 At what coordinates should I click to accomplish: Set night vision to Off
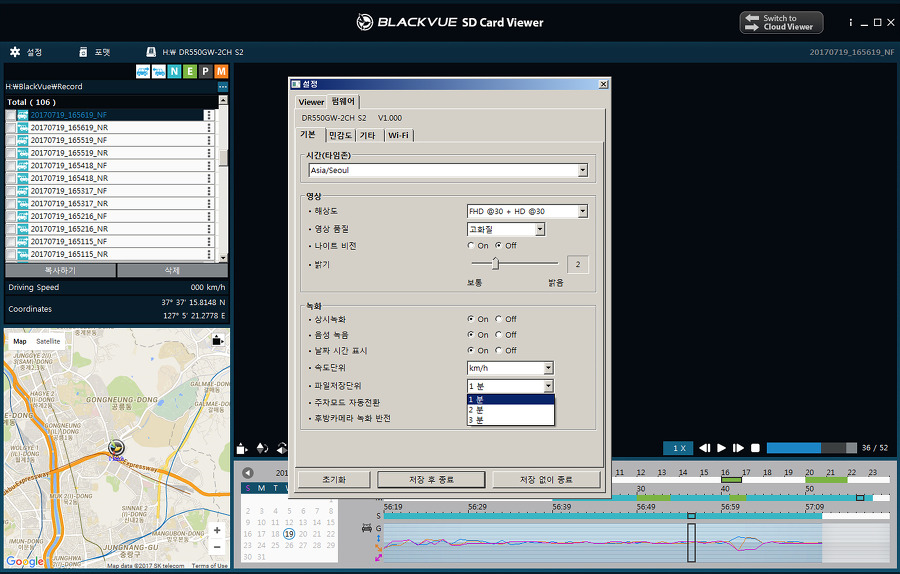498,246
